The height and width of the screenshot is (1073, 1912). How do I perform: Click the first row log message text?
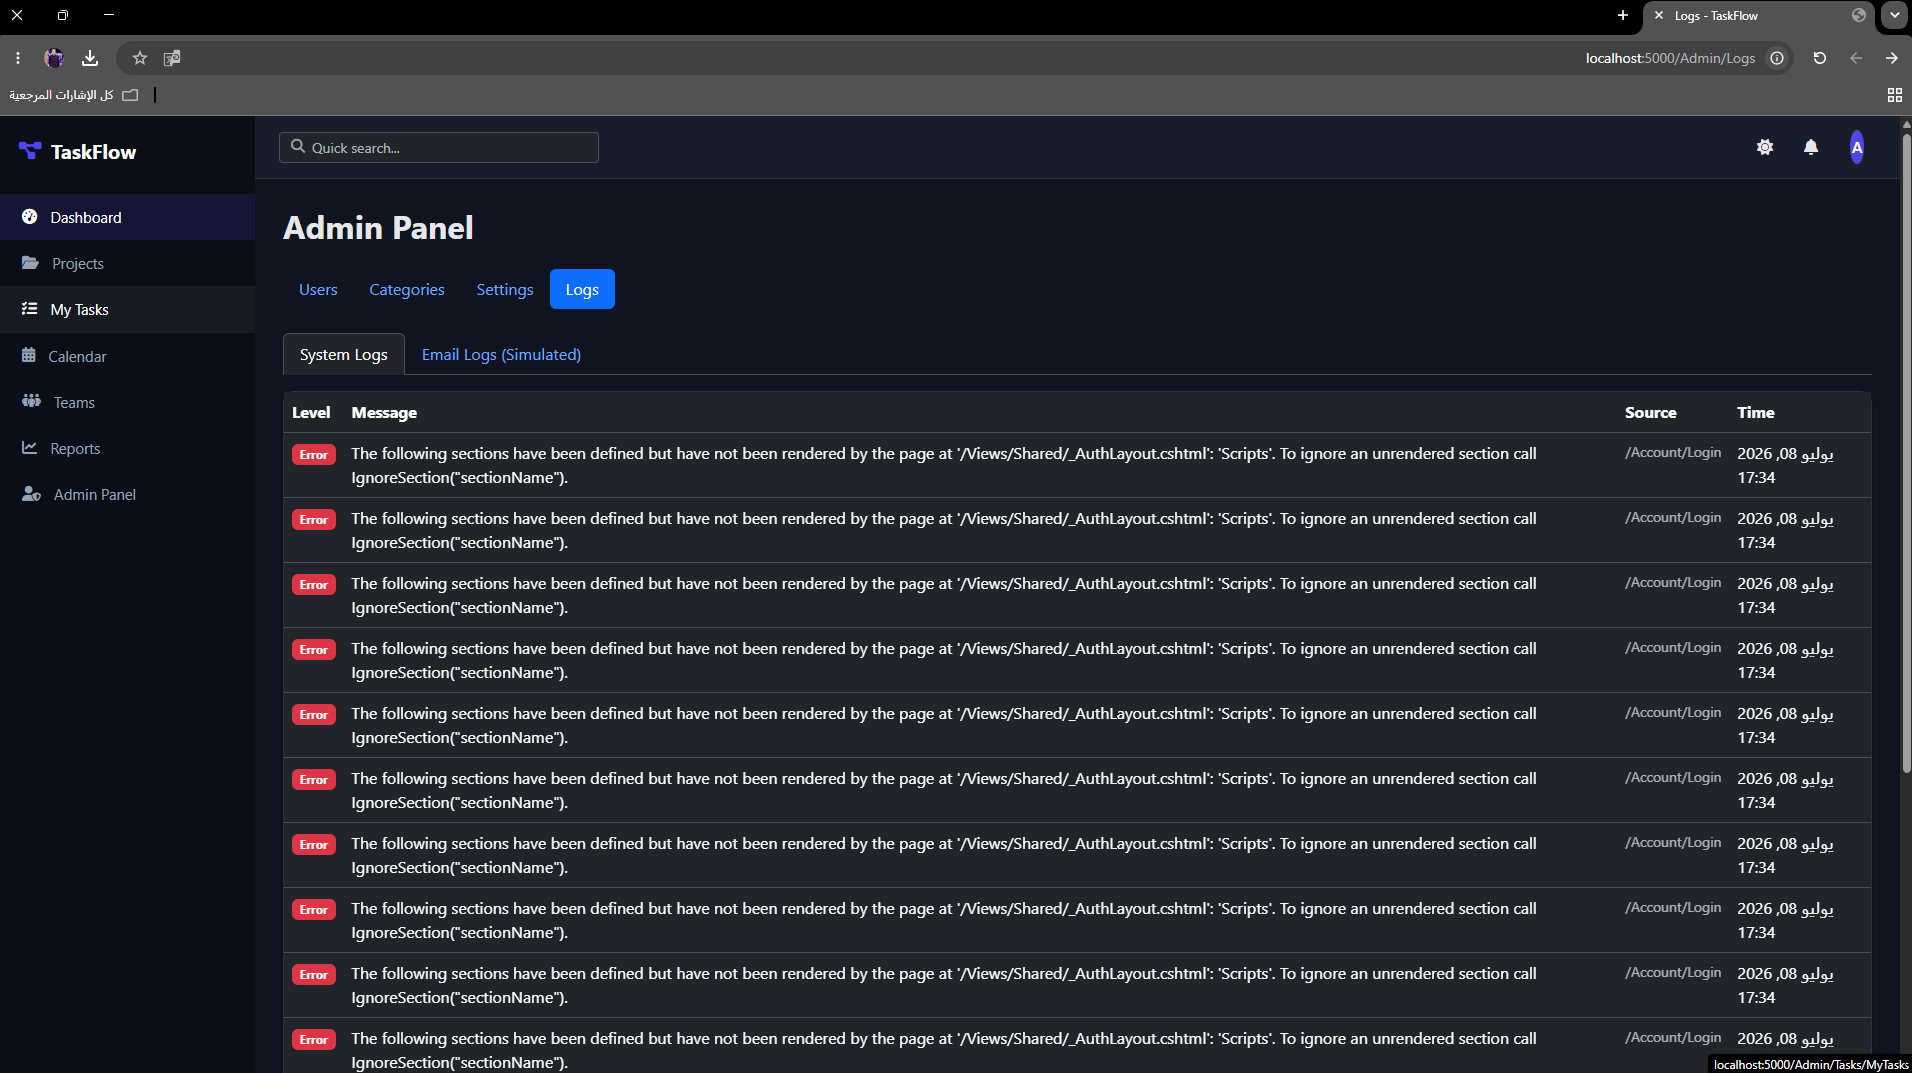coord(944,465)
